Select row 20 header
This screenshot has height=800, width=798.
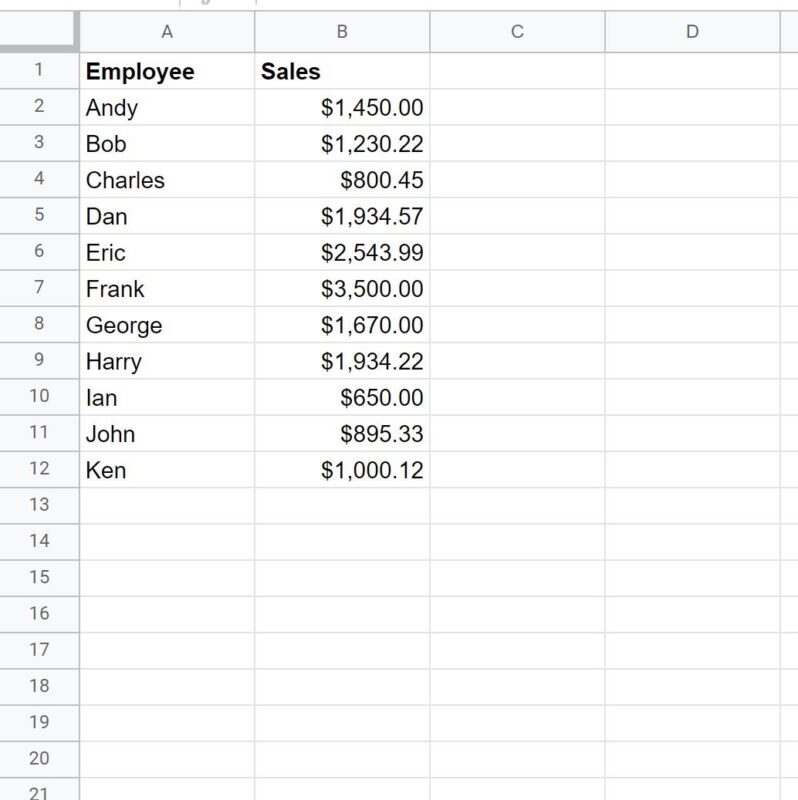[x=39, y=759]
